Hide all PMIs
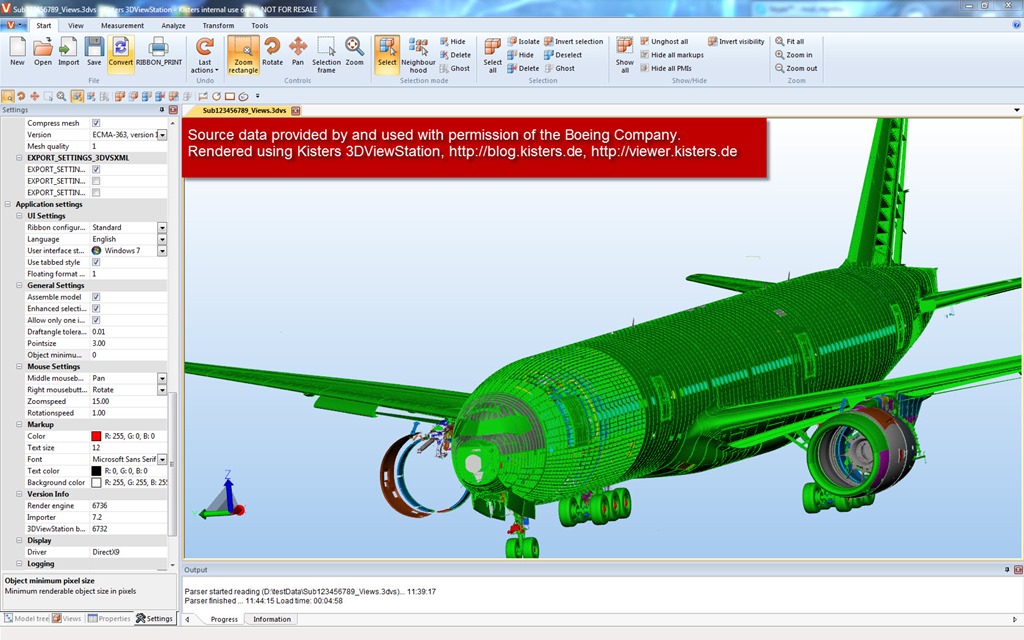 tap(666, 68)
